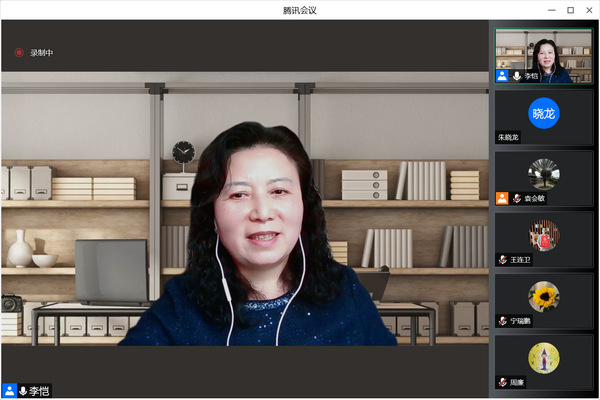Click the microphone icon beside 宁瑞鹏
600x400 pixels.
(x=503, y=320)
